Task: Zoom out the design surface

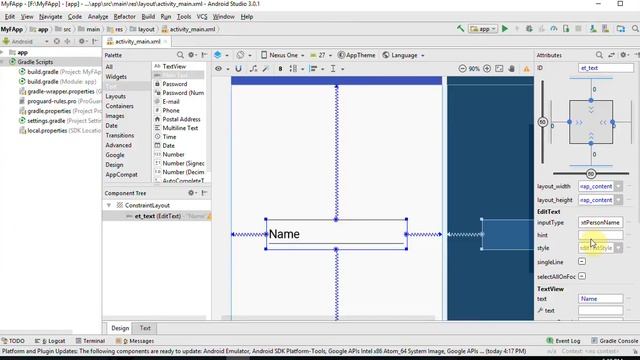Action: point(462,69)
